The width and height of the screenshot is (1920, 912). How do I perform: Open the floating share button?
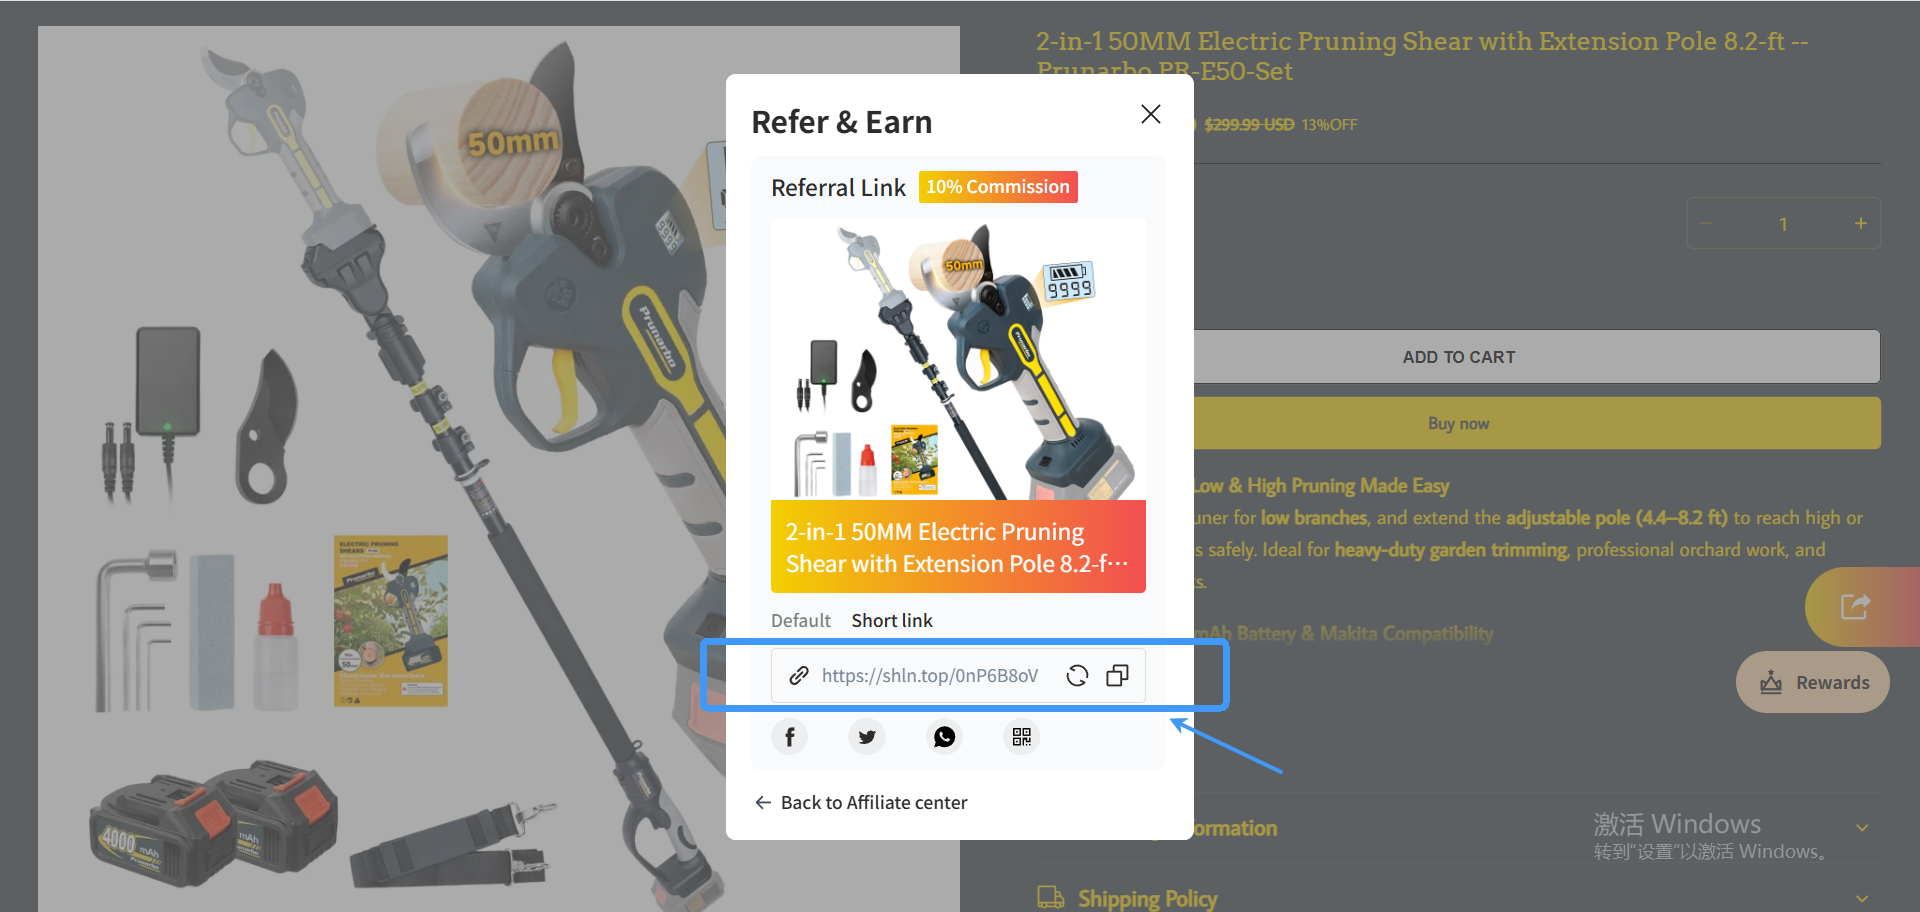click(1856, 607)
